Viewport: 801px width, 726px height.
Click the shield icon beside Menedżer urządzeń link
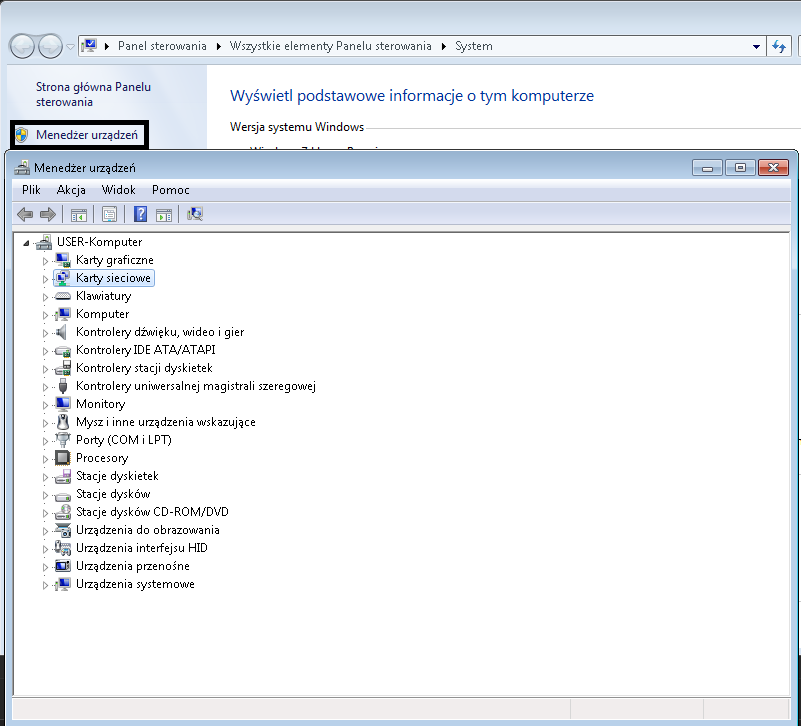tap(21, 135)
